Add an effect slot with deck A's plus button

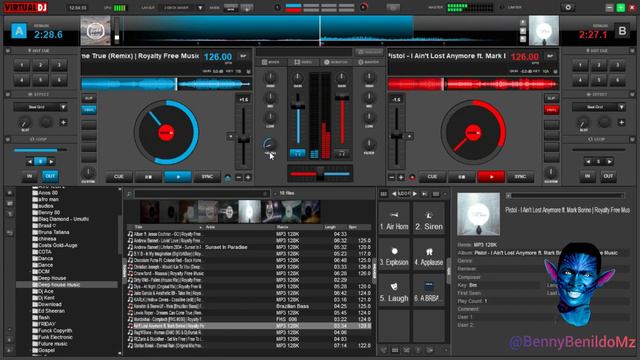pos(63,122)
